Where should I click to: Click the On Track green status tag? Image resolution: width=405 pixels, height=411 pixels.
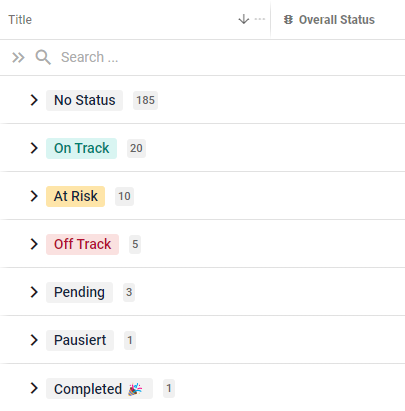point(81,148)
